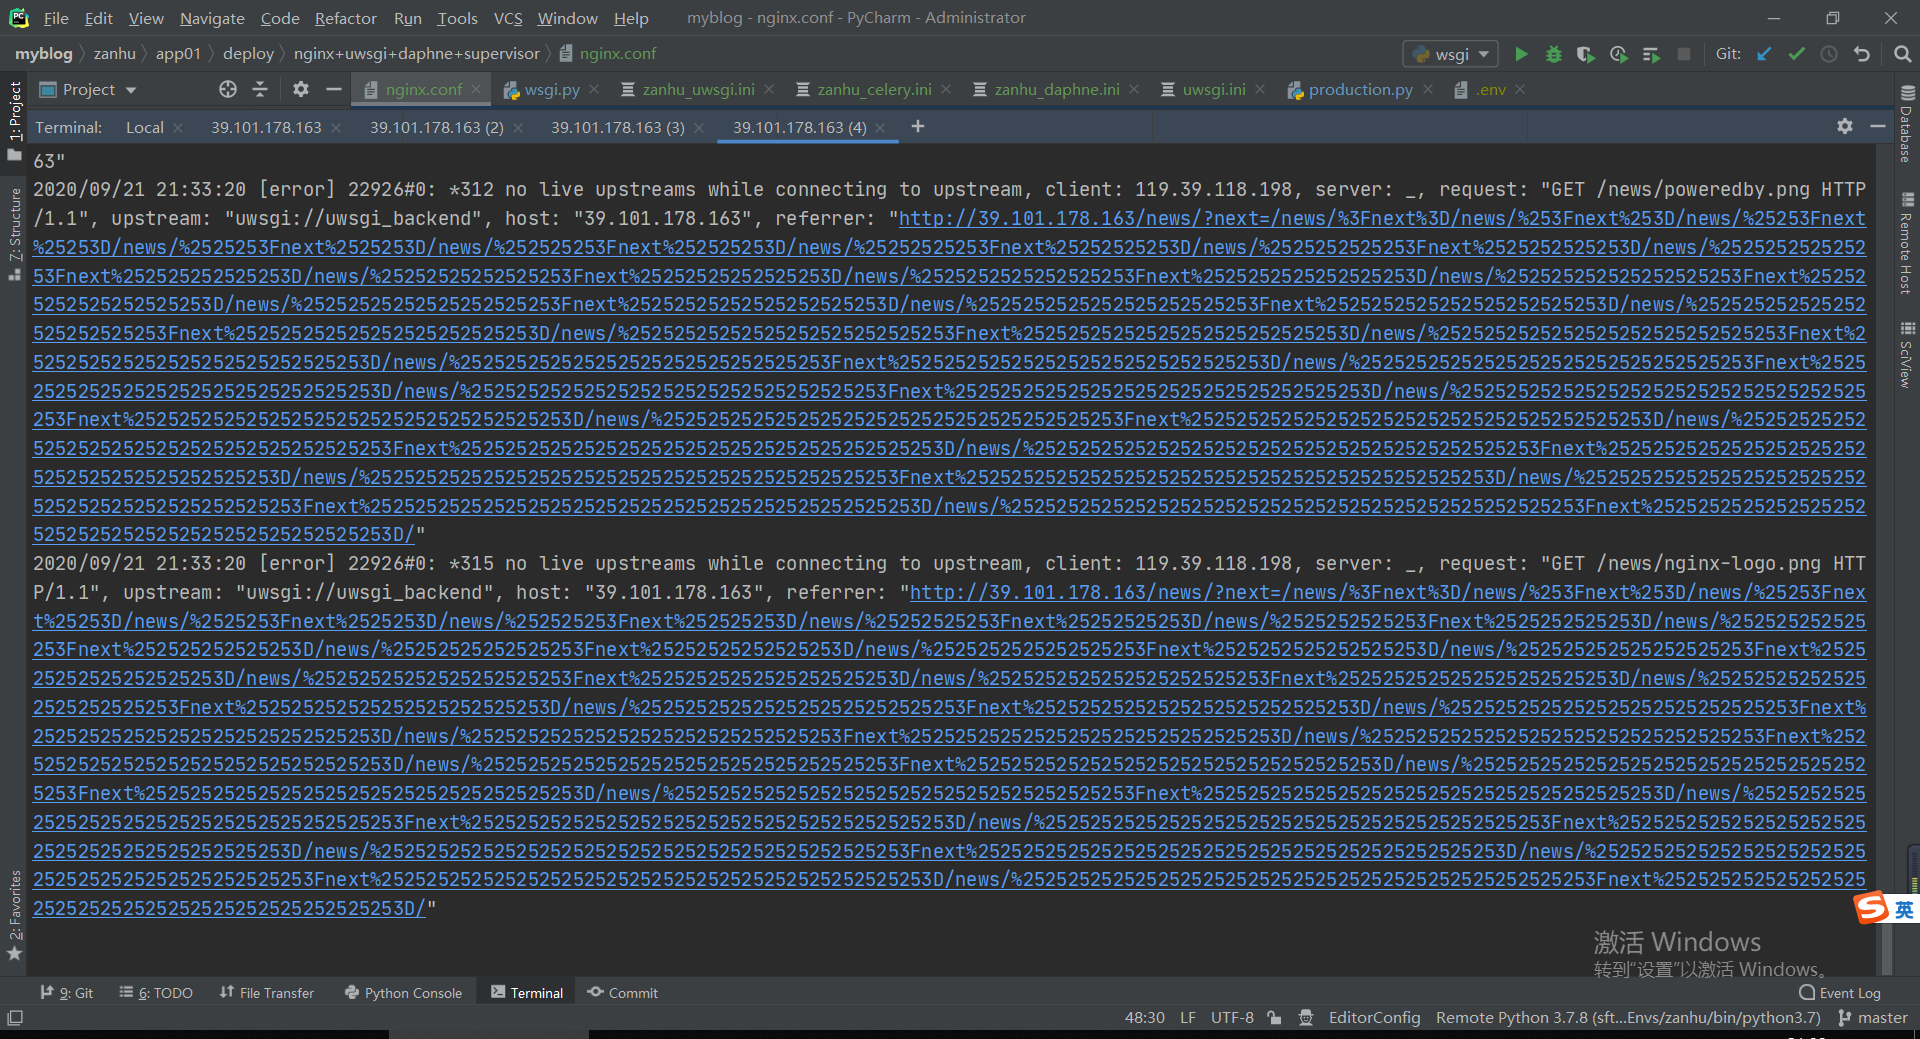The height and width of the screenshot is (1039, 1920).
Task: Open referrer URL in the poweredby.png error
Action: (x=949, y=376)
